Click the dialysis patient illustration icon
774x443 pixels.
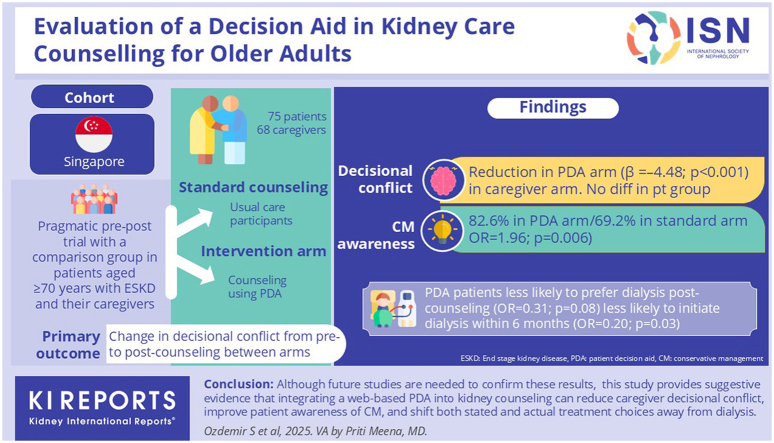pyautogui.click(x=393, y=309)
